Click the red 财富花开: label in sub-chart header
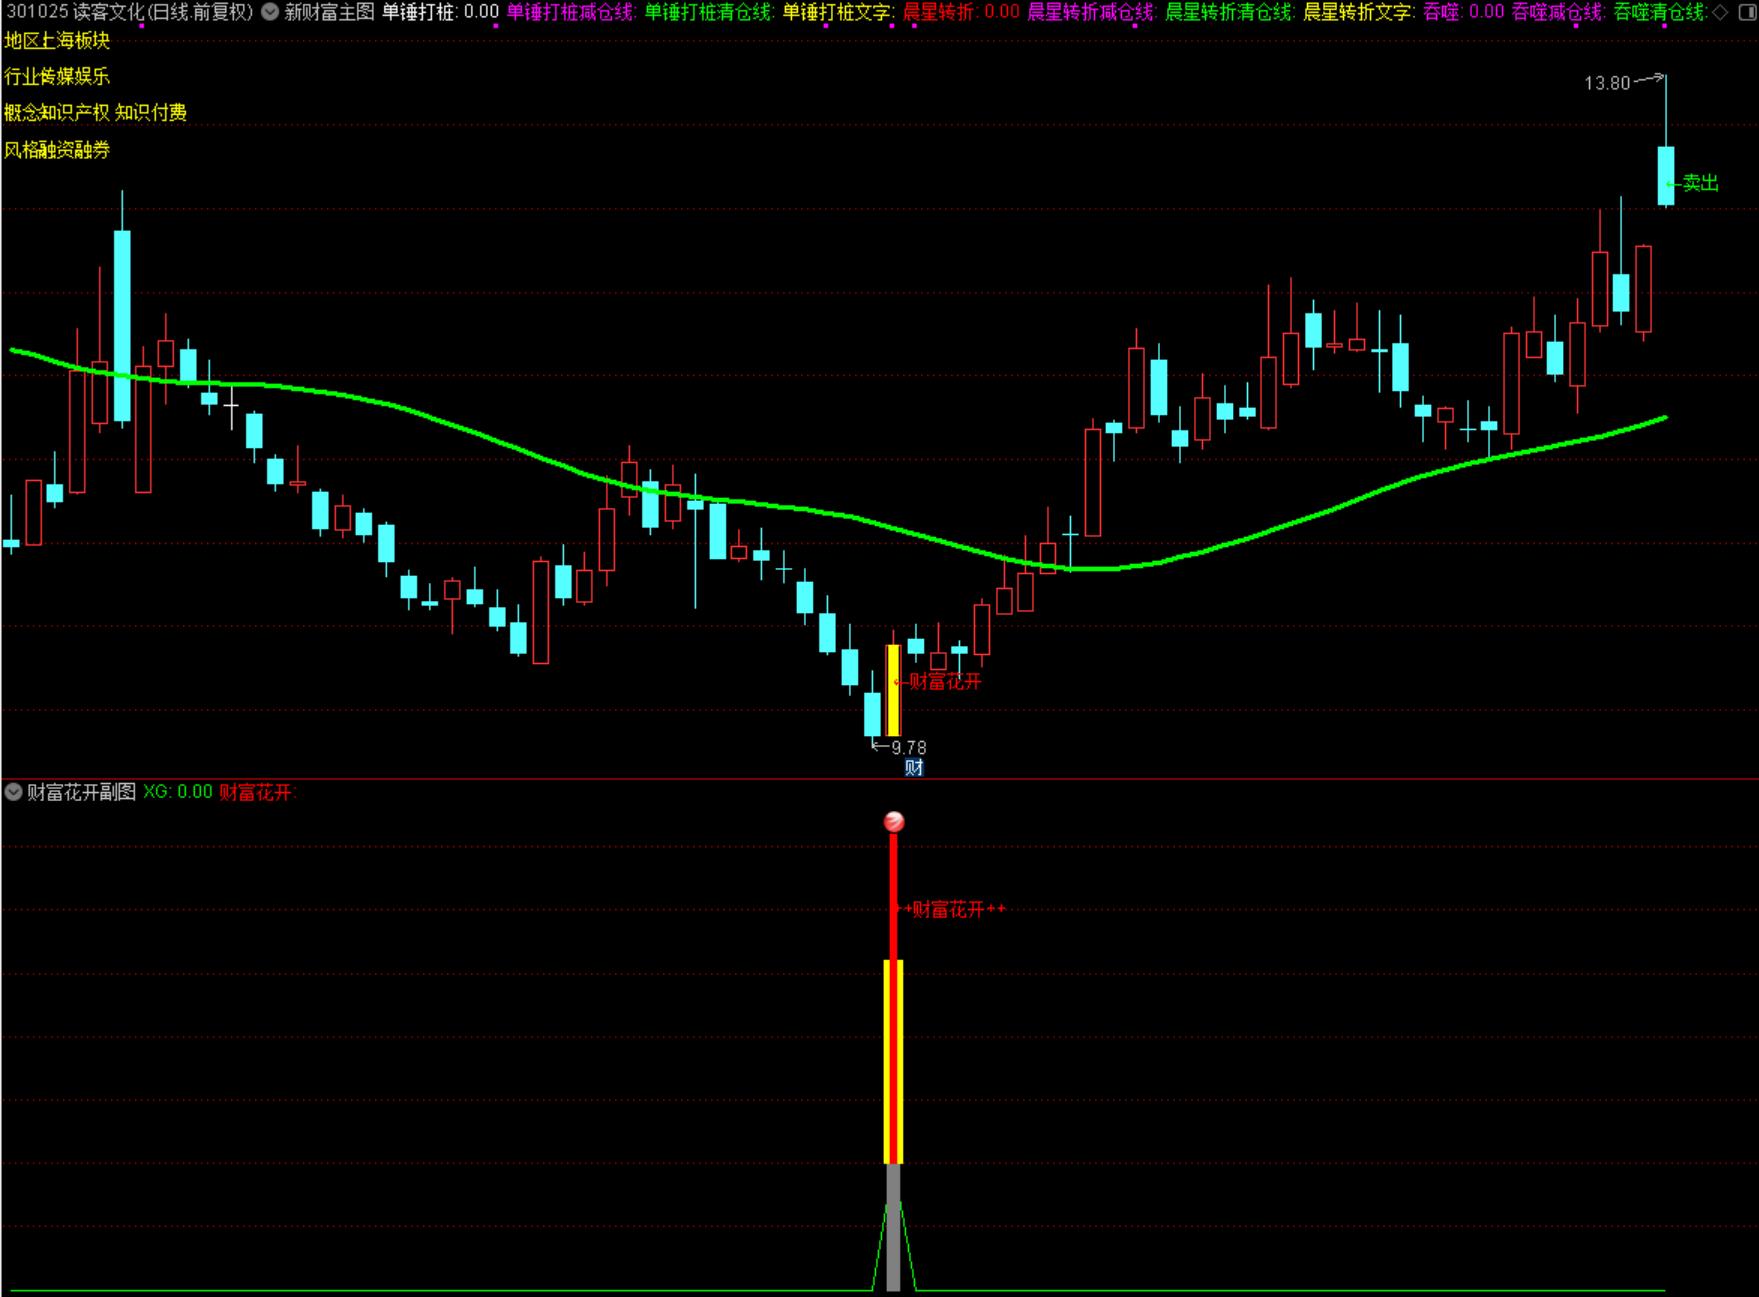This screenshot has width=1759, height=1297. pyautogui.click(x=258, y=793)
